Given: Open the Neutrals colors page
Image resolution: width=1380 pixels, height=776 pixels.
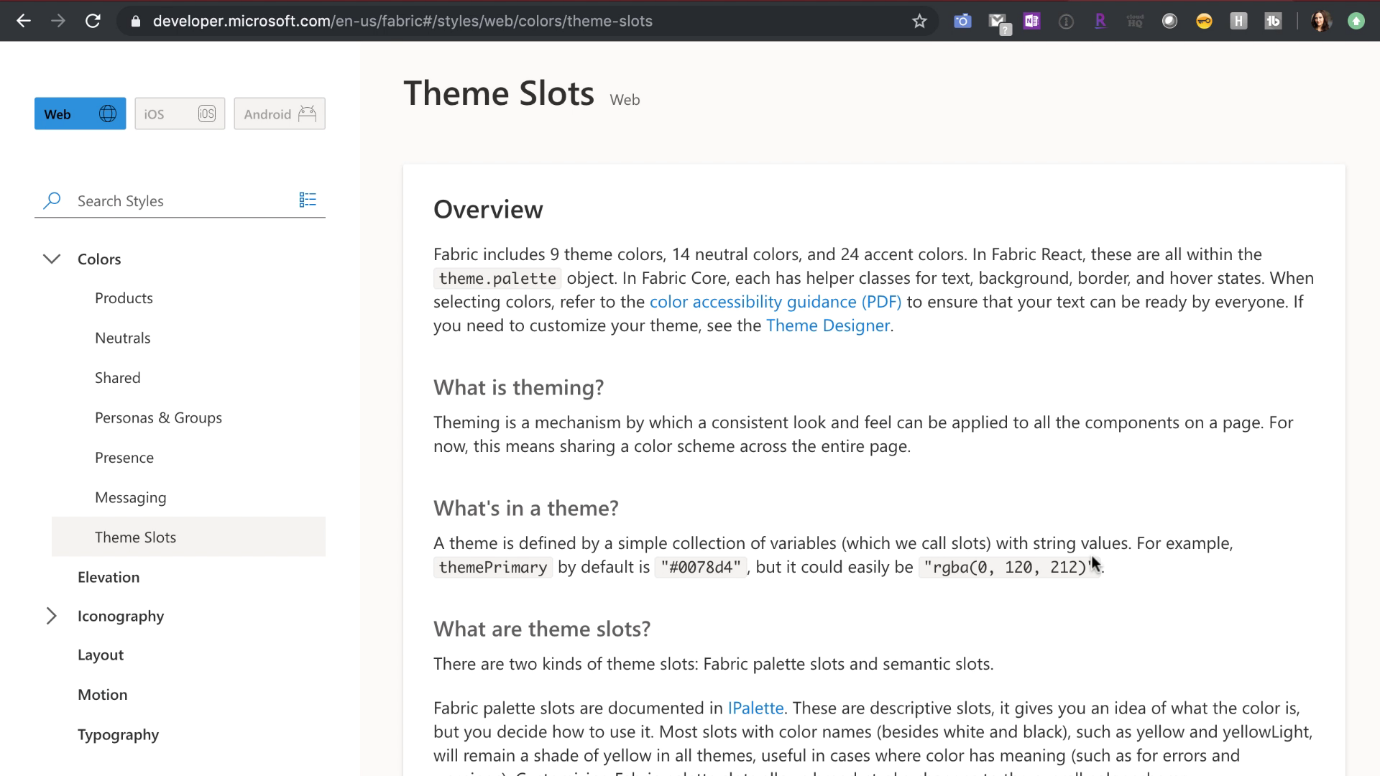Looking at the screenshot, I should click(123, 338).
